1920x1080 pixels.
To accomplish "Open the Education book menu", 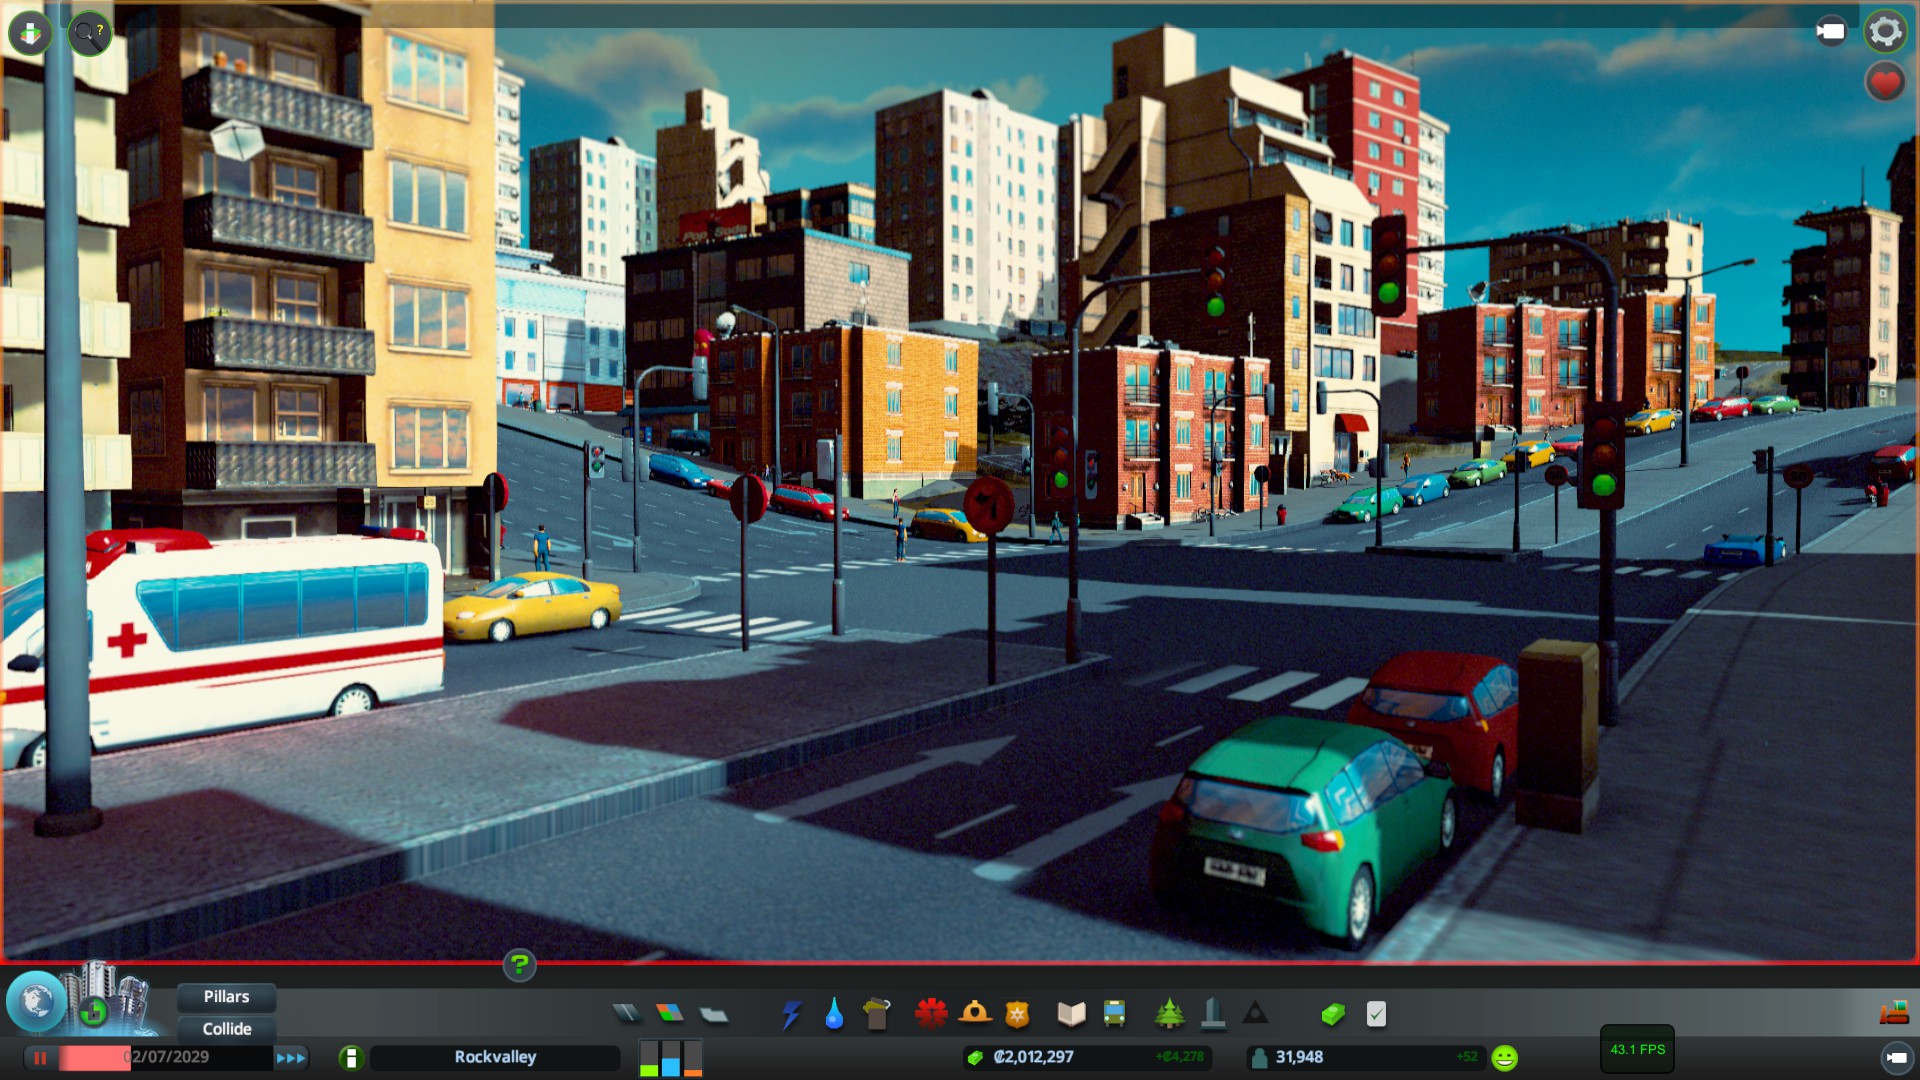I will pyautogui.click(x=1071, y=1015).
